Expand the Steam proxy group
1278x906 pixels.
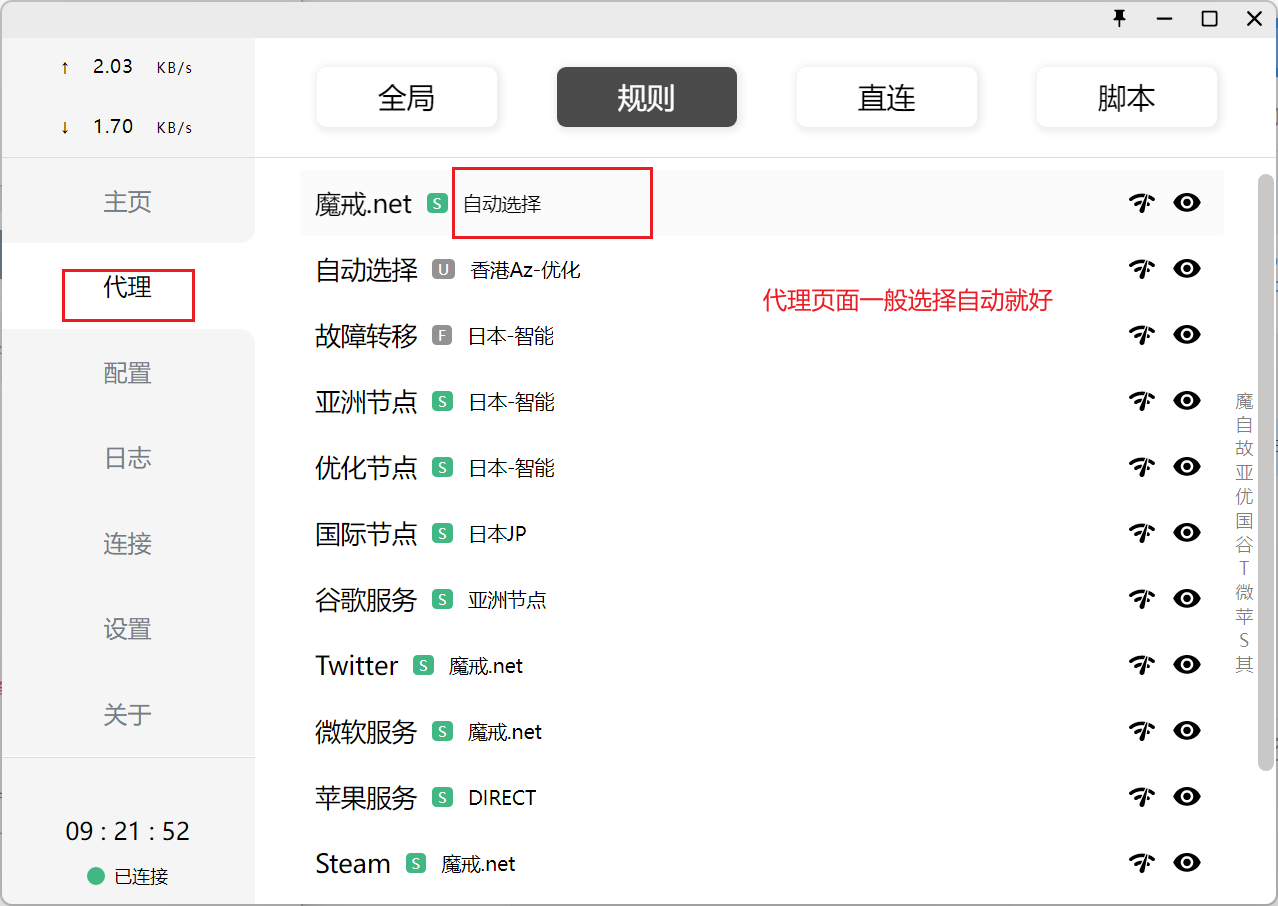click(762, 863)
